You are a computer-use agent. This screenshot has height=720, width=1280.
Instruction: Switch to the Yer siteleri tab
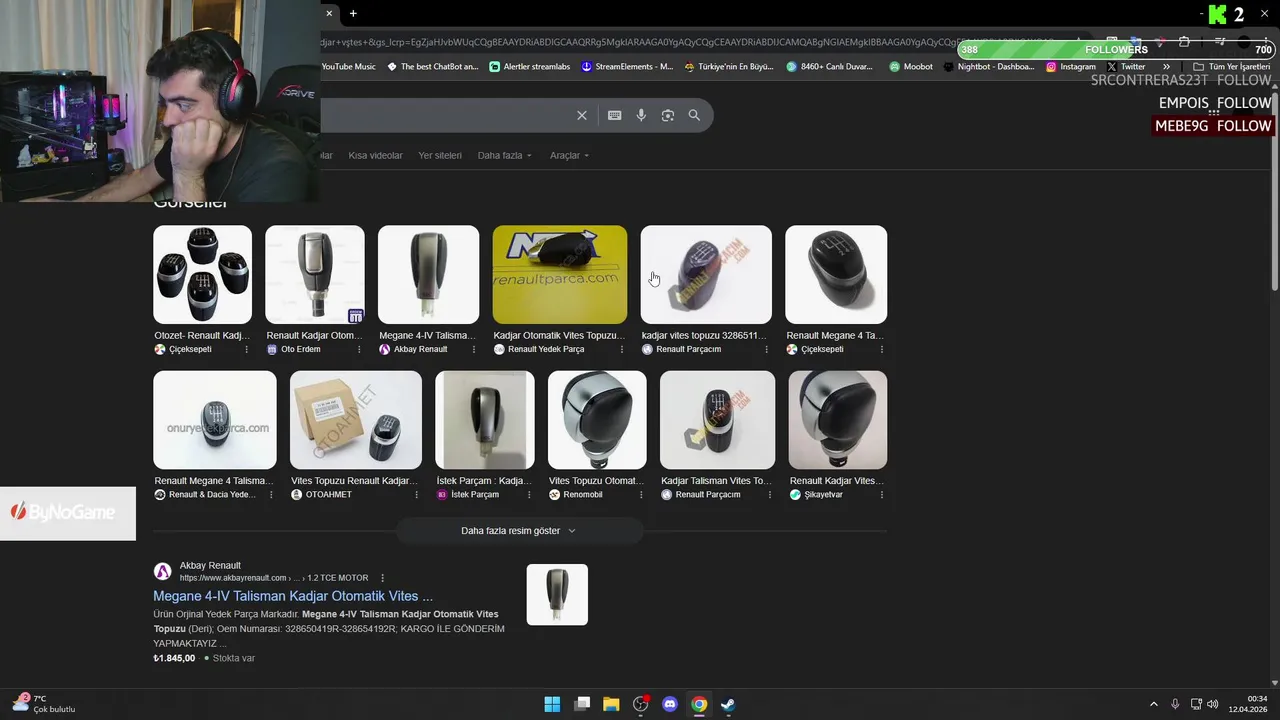point(440,155)
